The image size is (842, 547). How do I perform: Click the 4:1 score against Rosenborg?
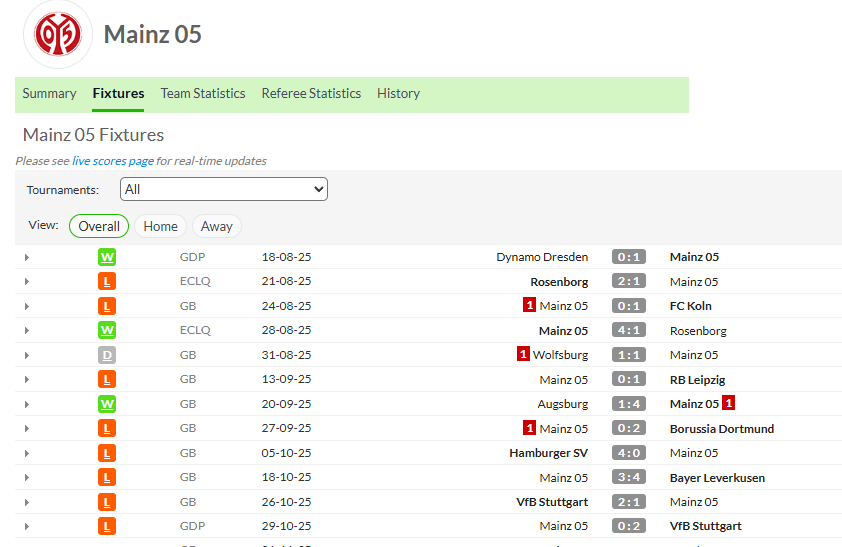point(628,331)
